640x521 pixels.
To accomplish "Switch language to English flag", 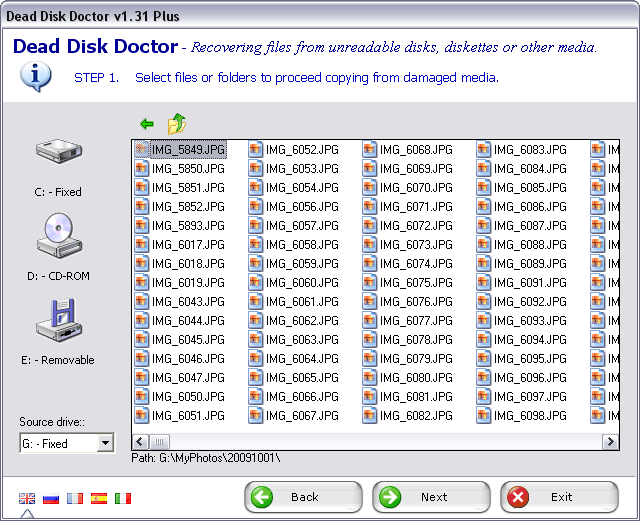I will coord(27,499).
